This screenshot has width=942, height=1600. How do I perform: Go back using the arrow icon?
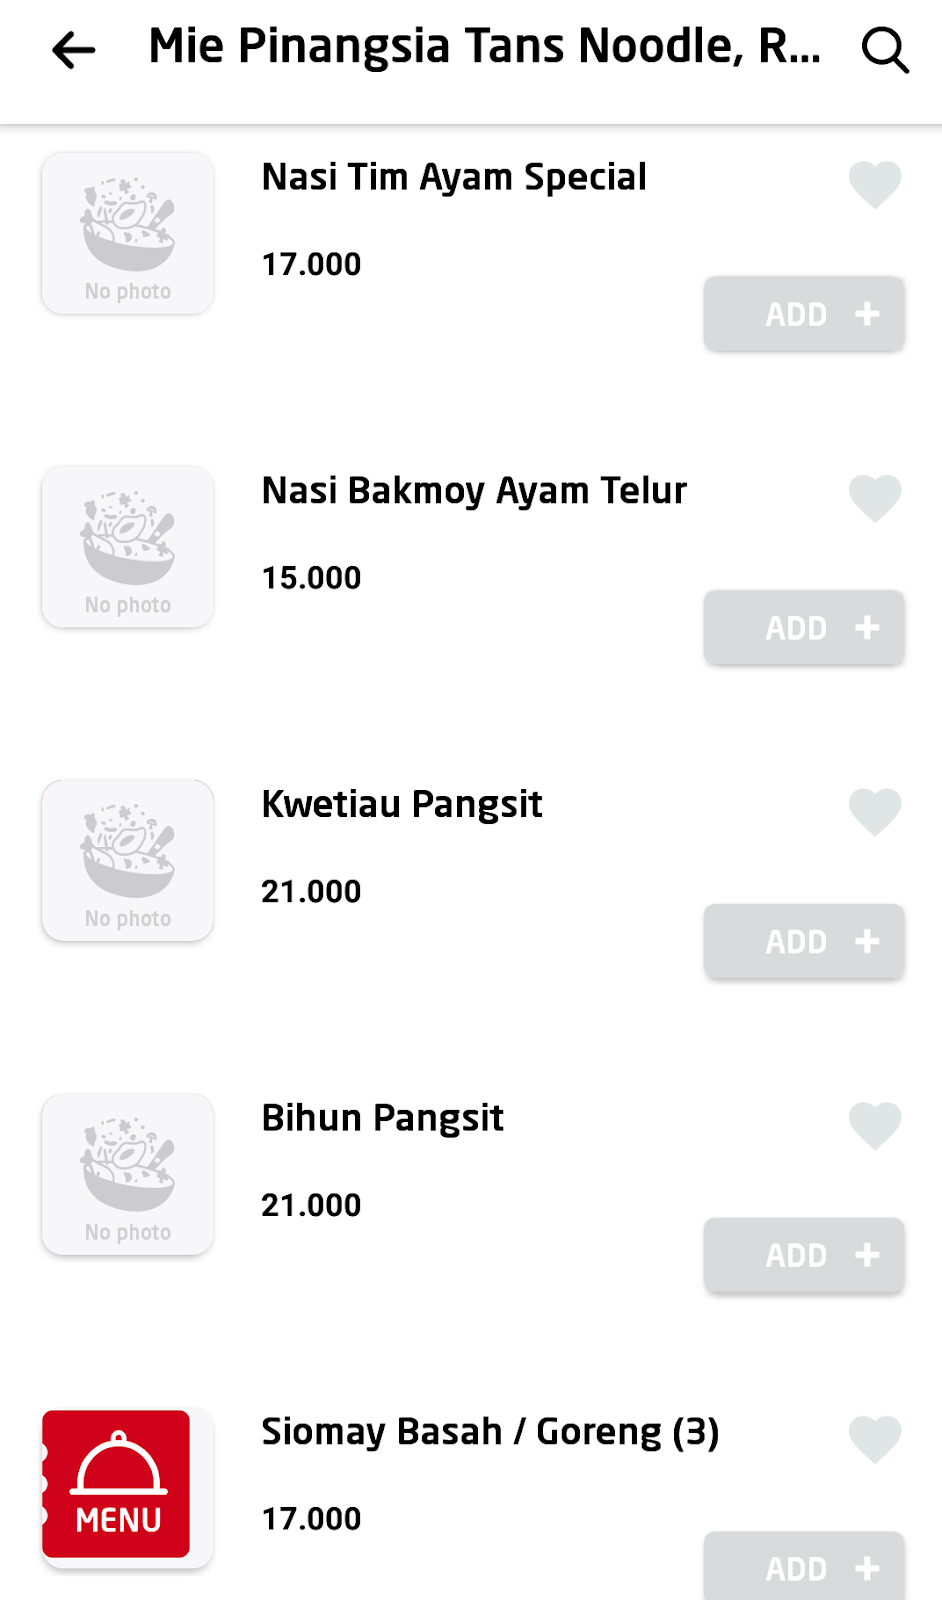(x=74, y=49)
